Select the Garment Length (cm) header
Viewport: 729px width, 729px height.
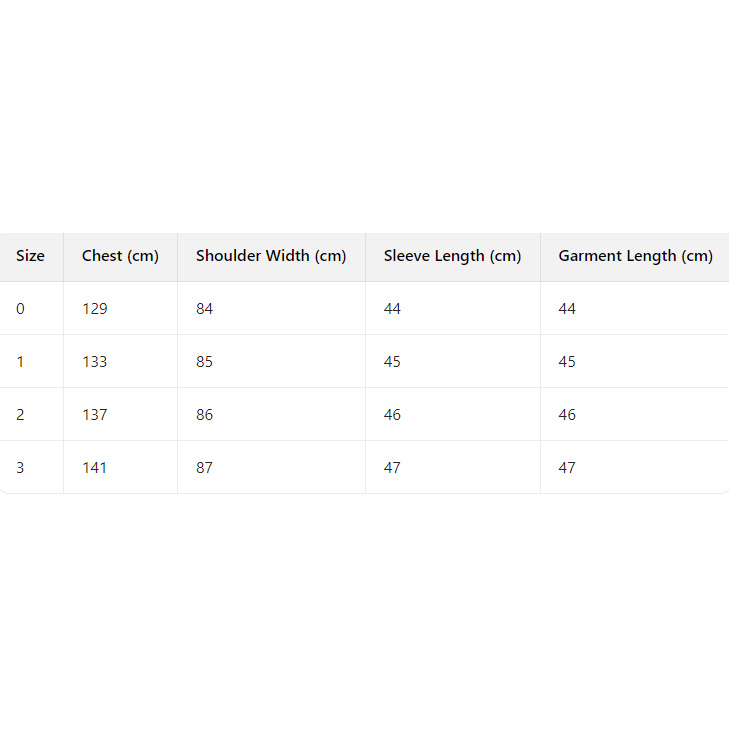[635, 256]
